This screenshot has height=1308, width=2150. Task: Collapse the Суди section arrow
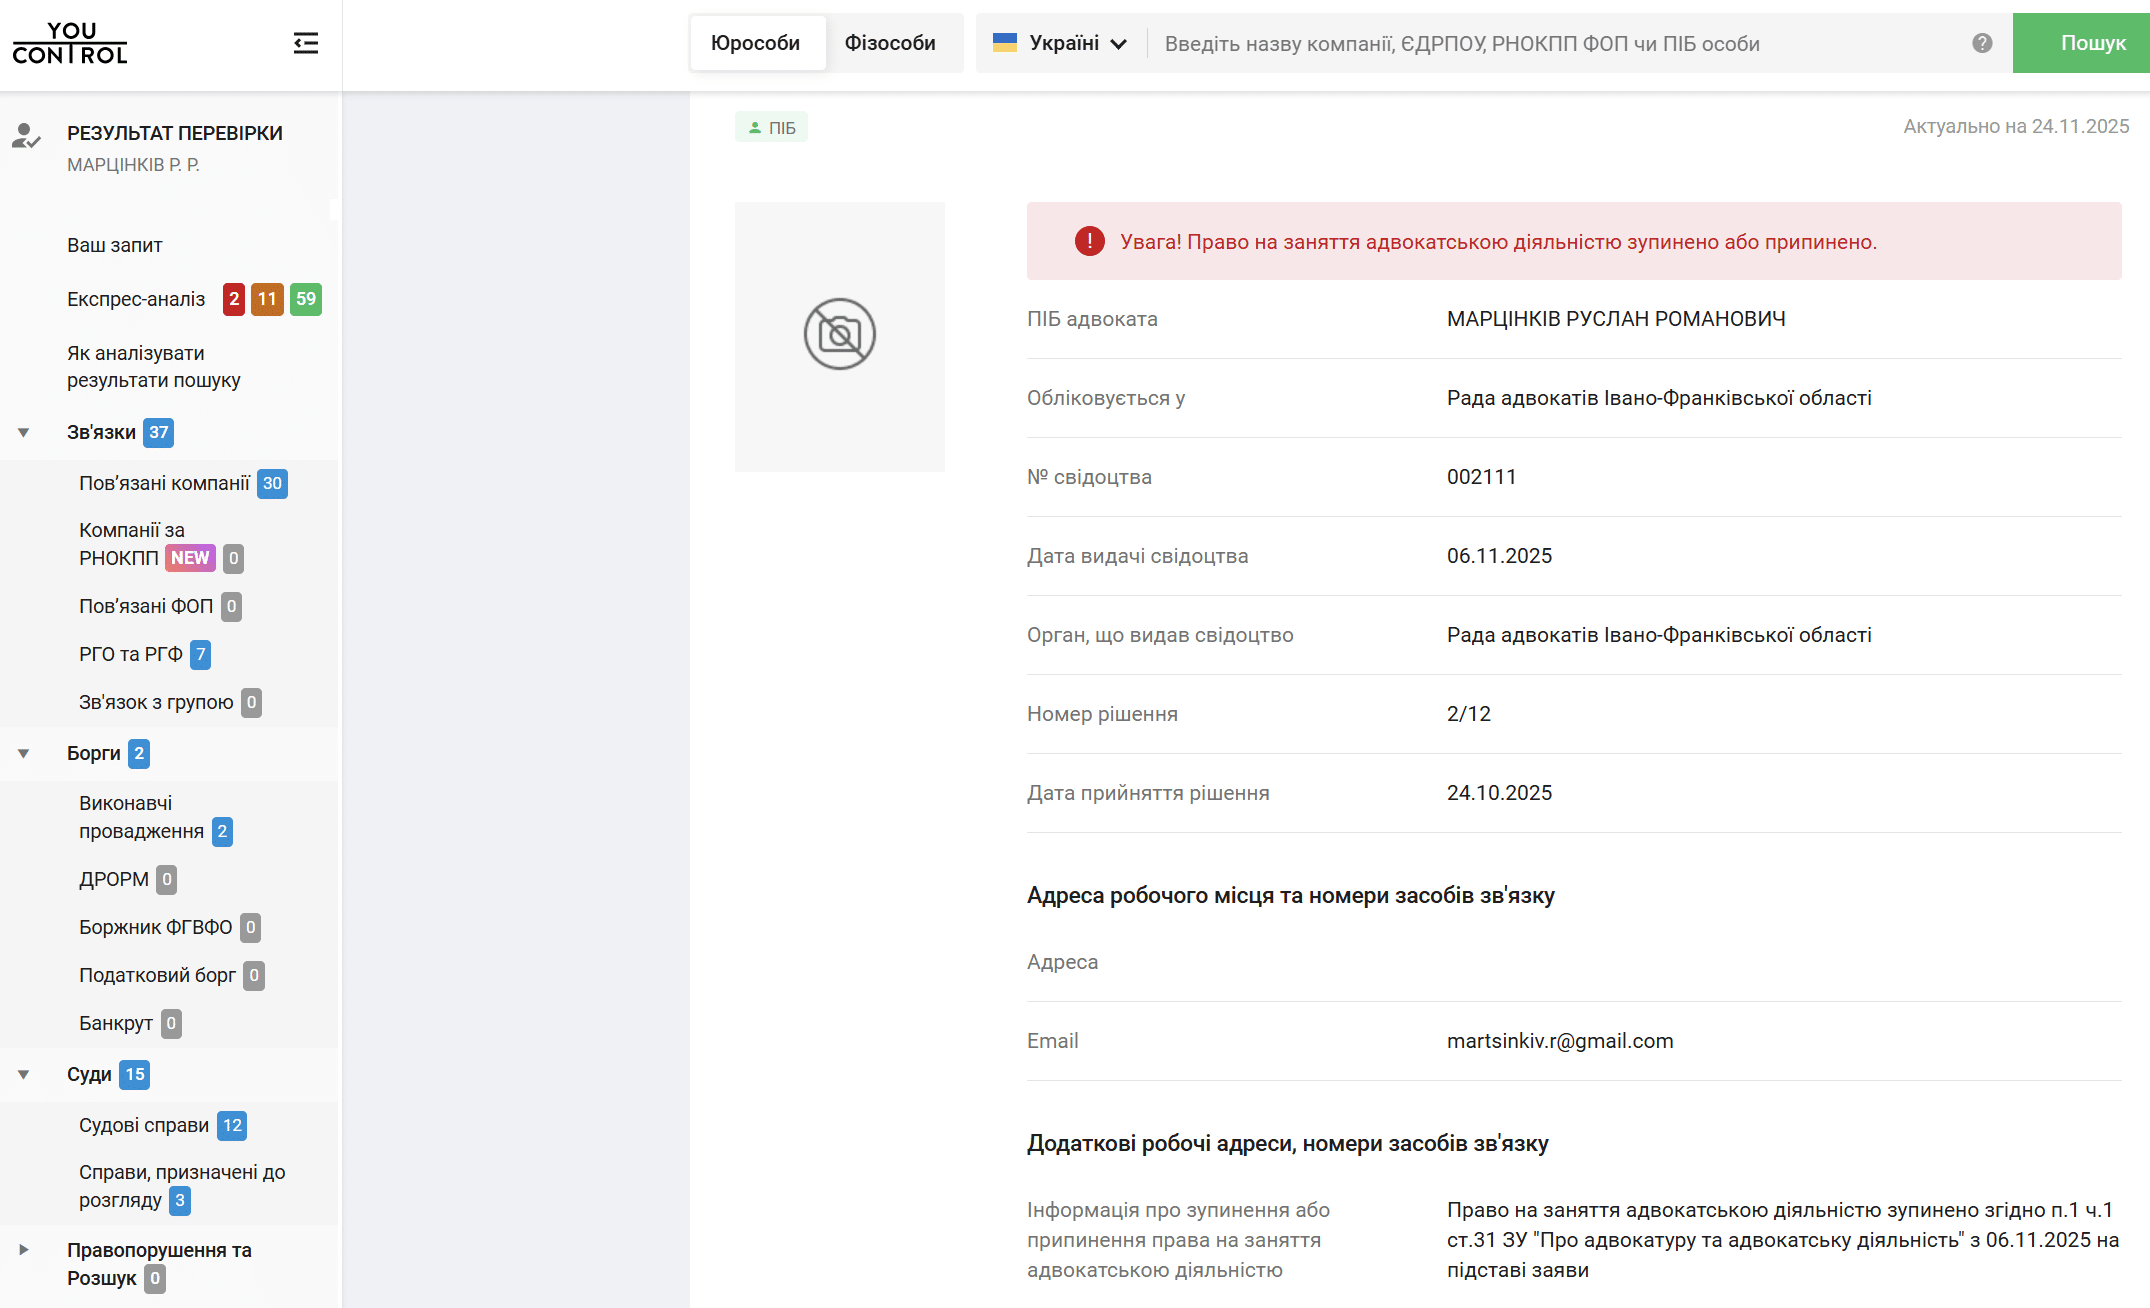23,1075
